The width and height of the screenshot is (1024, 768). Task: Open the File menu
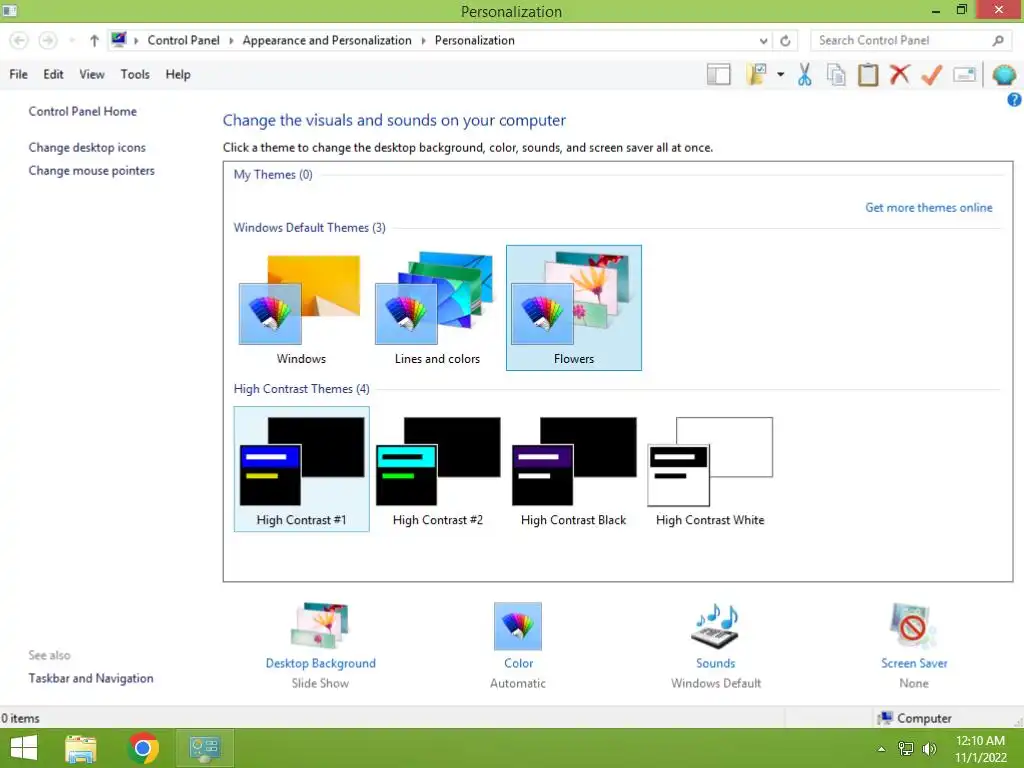pos(18,74)
